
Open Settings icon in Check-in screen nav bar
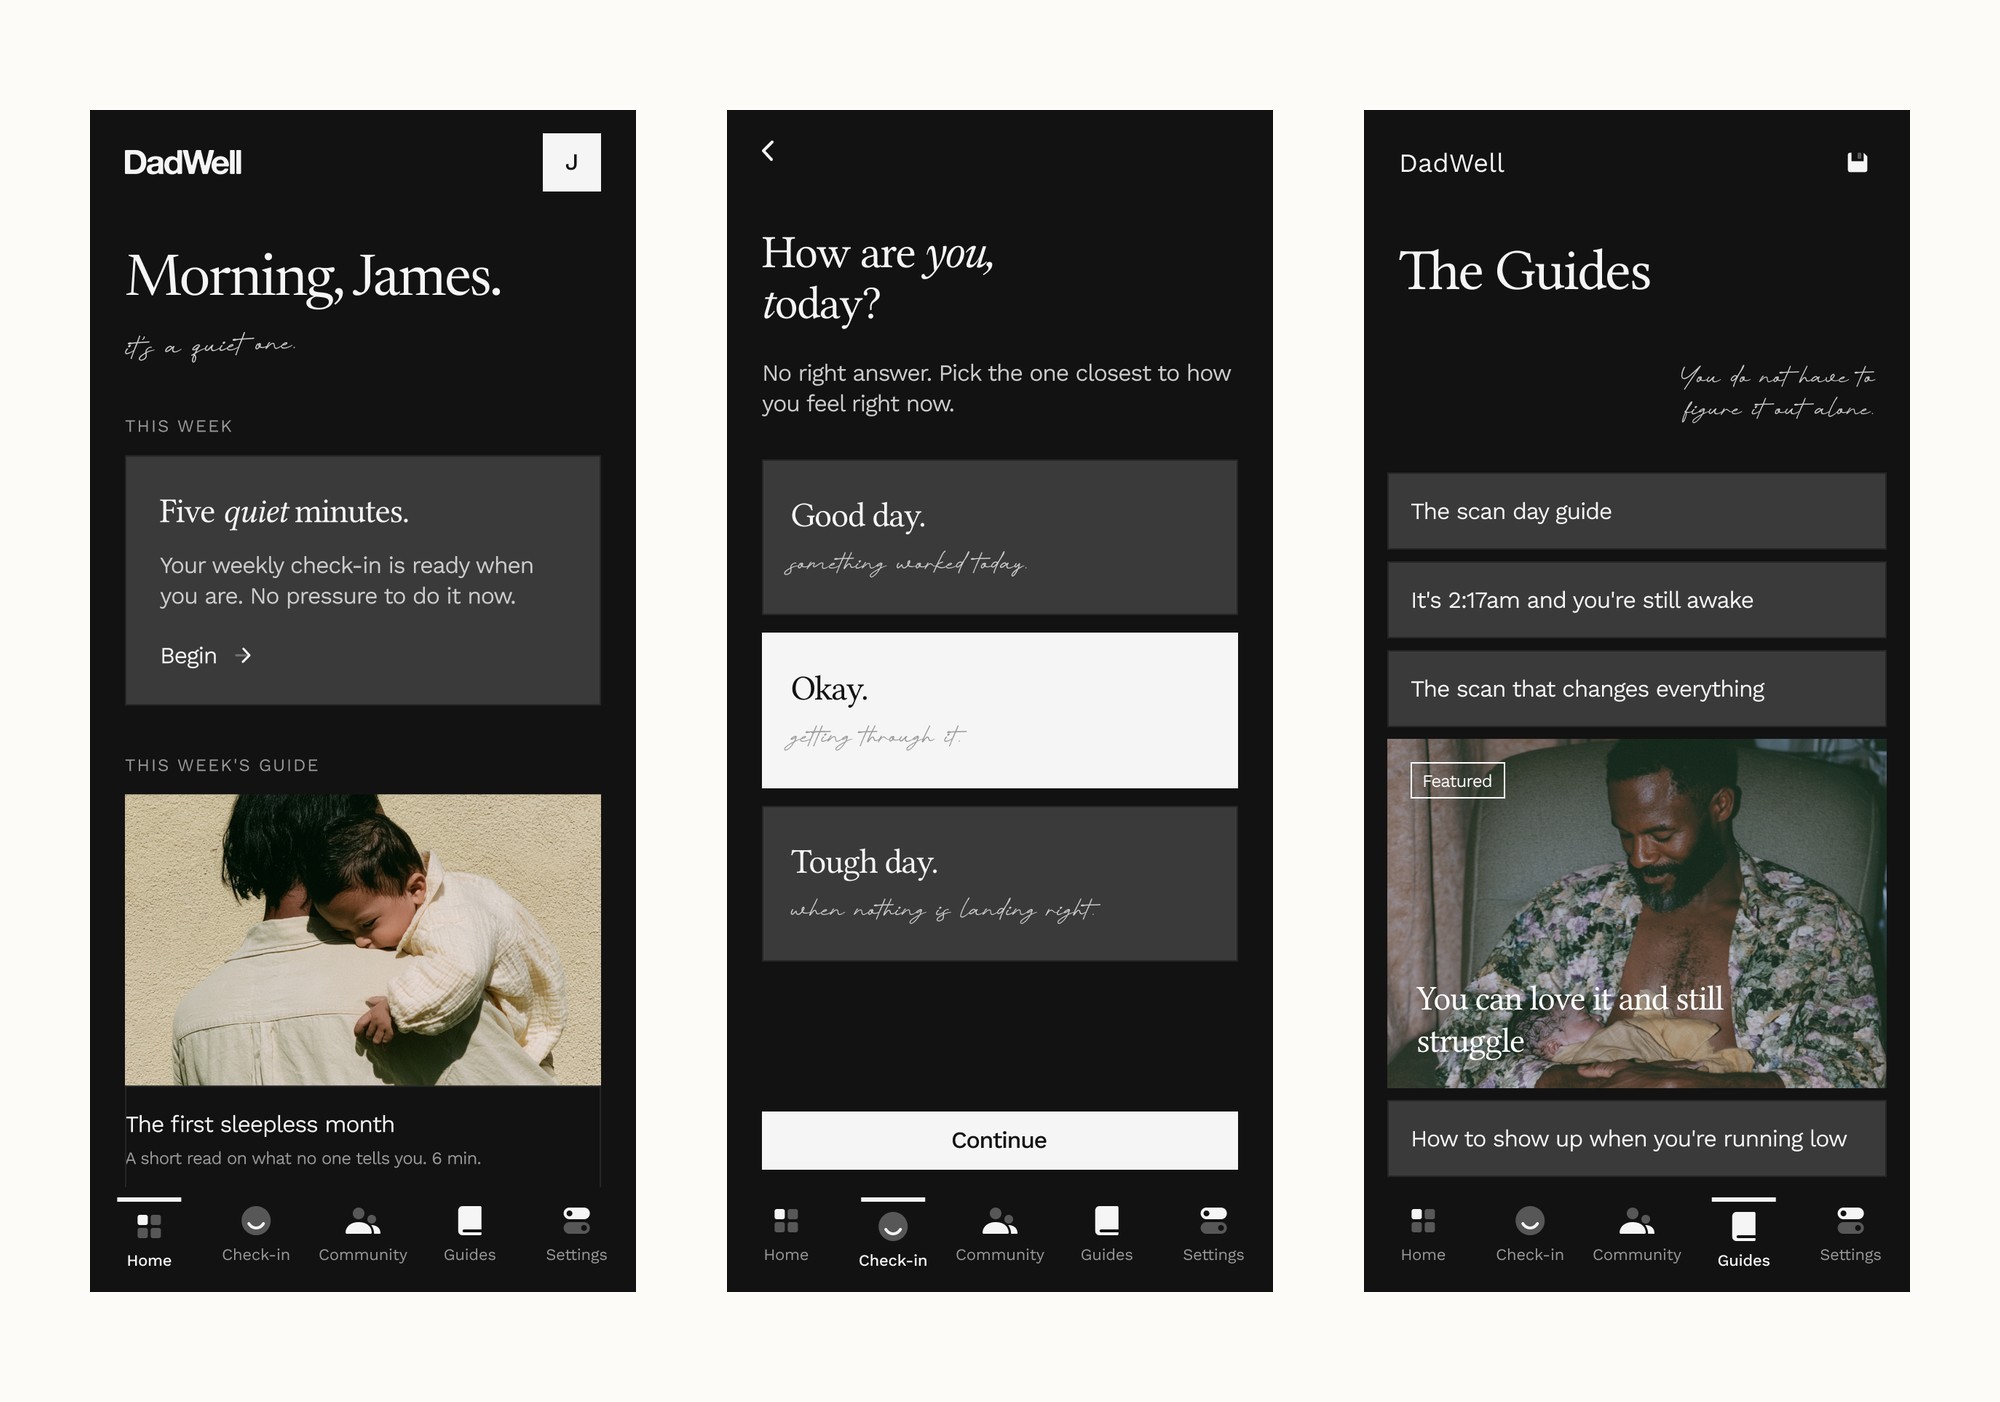click(1214, 1220)
